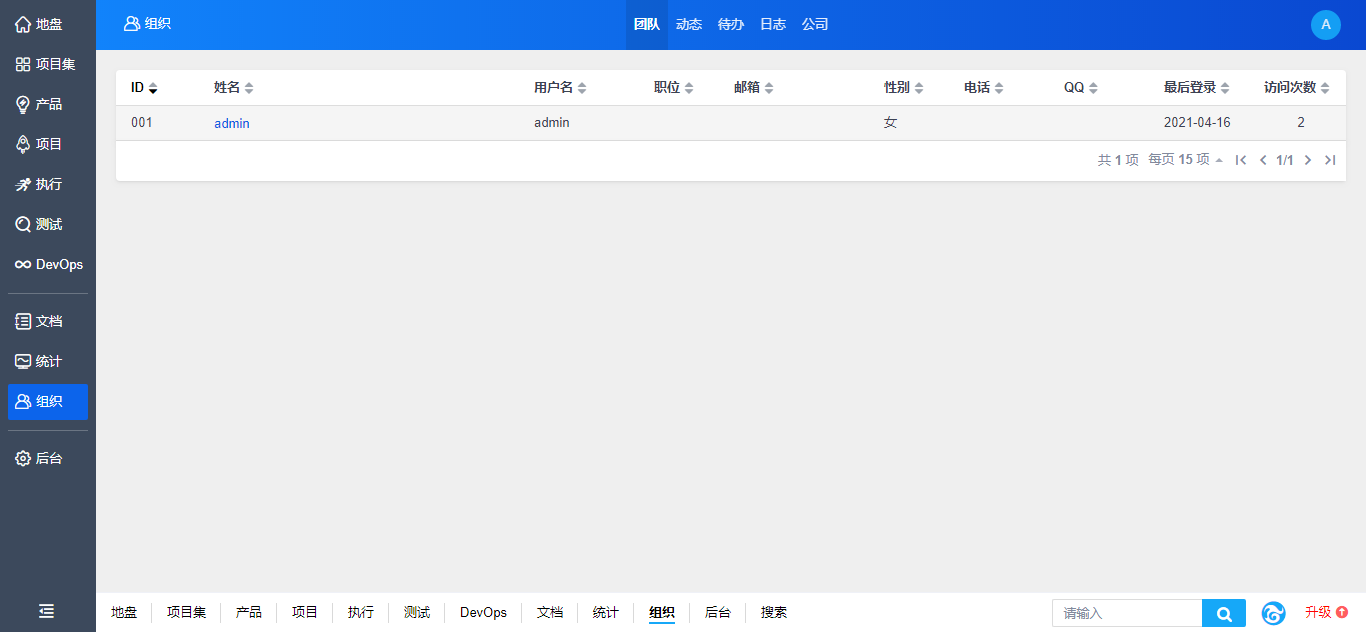Go to the first page
1366x632 pixels.
(1241, 160)
